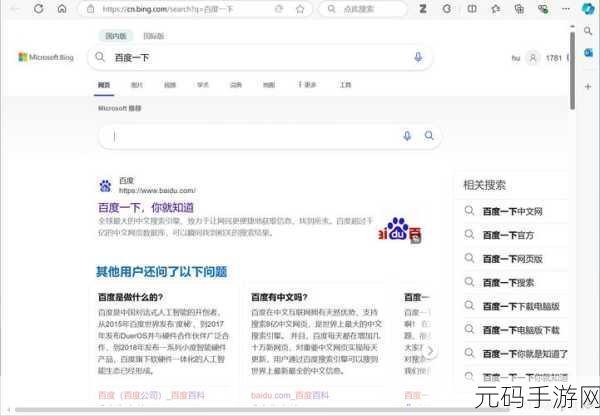Click the microphone icon in Bing search box

click(x=418, y=57)
